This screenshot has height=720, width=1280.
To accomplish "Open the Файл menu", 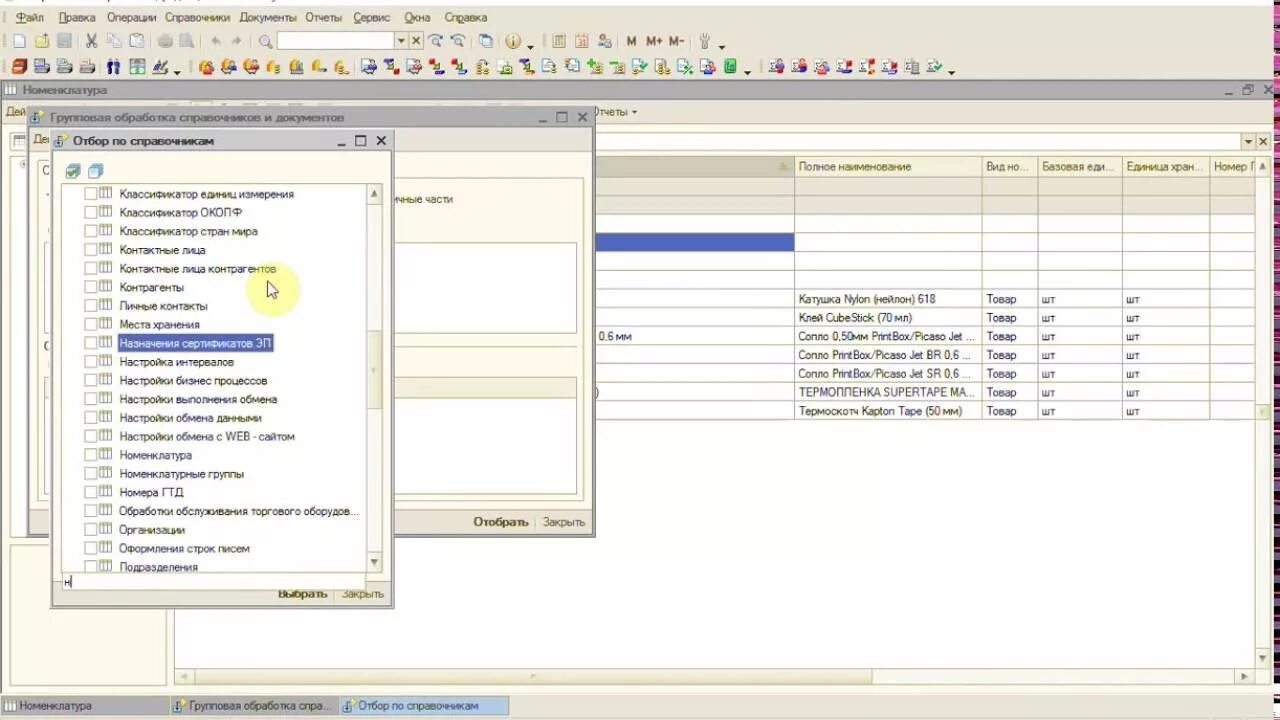I will [x=30, y=17].
